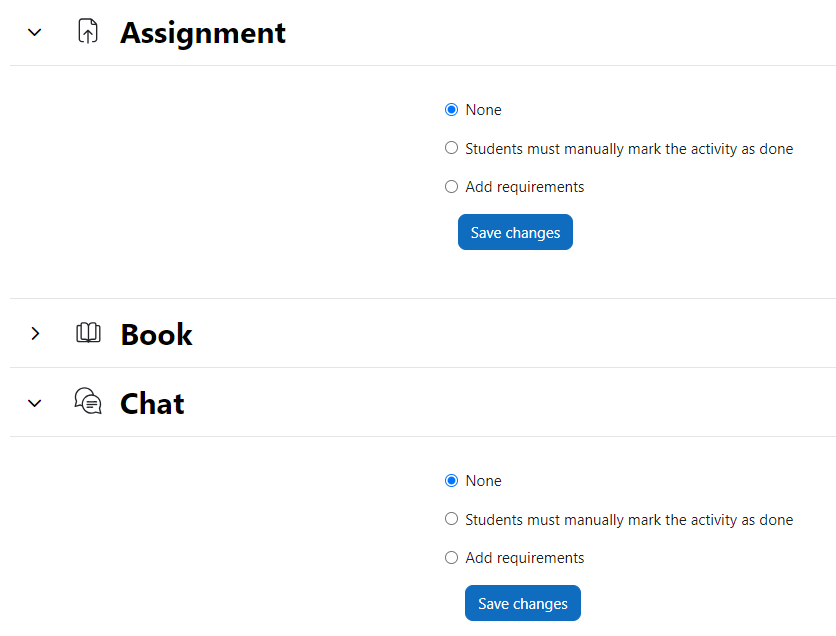Click the Assignment heading text

[x=203, y=33]
